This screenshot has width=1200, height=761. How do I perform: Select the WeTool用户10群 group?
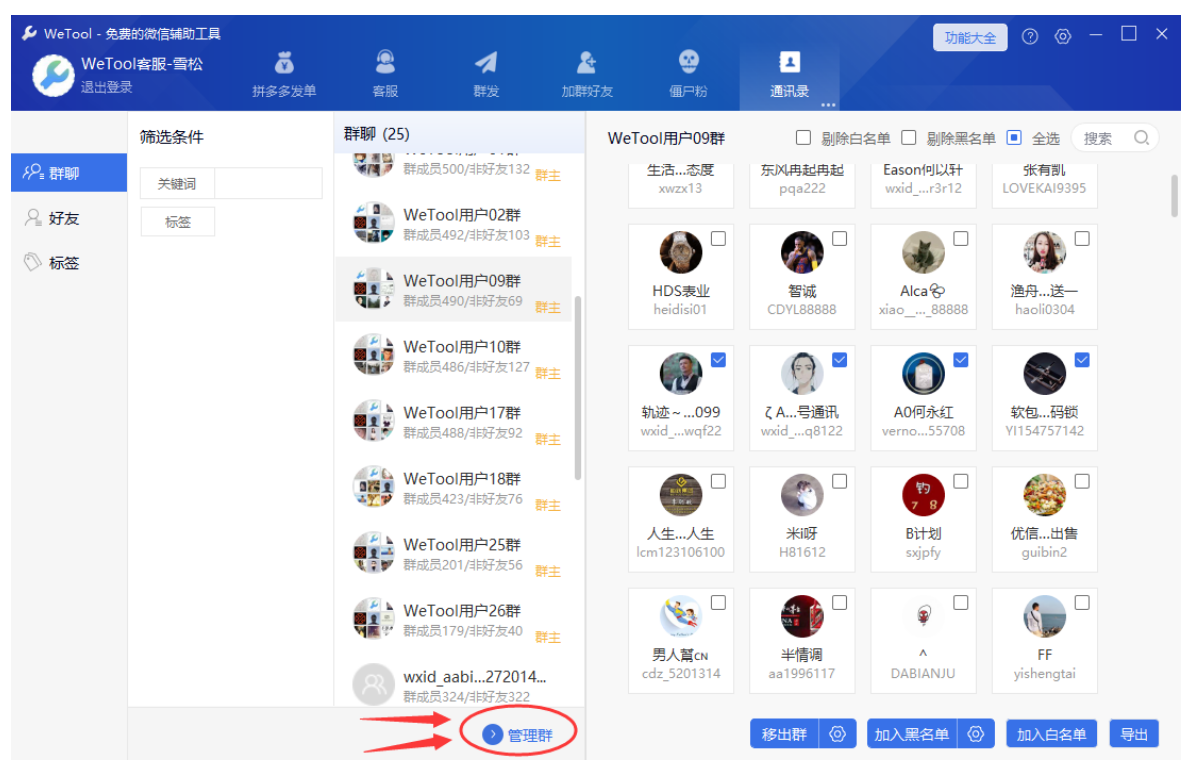(453, 355)
